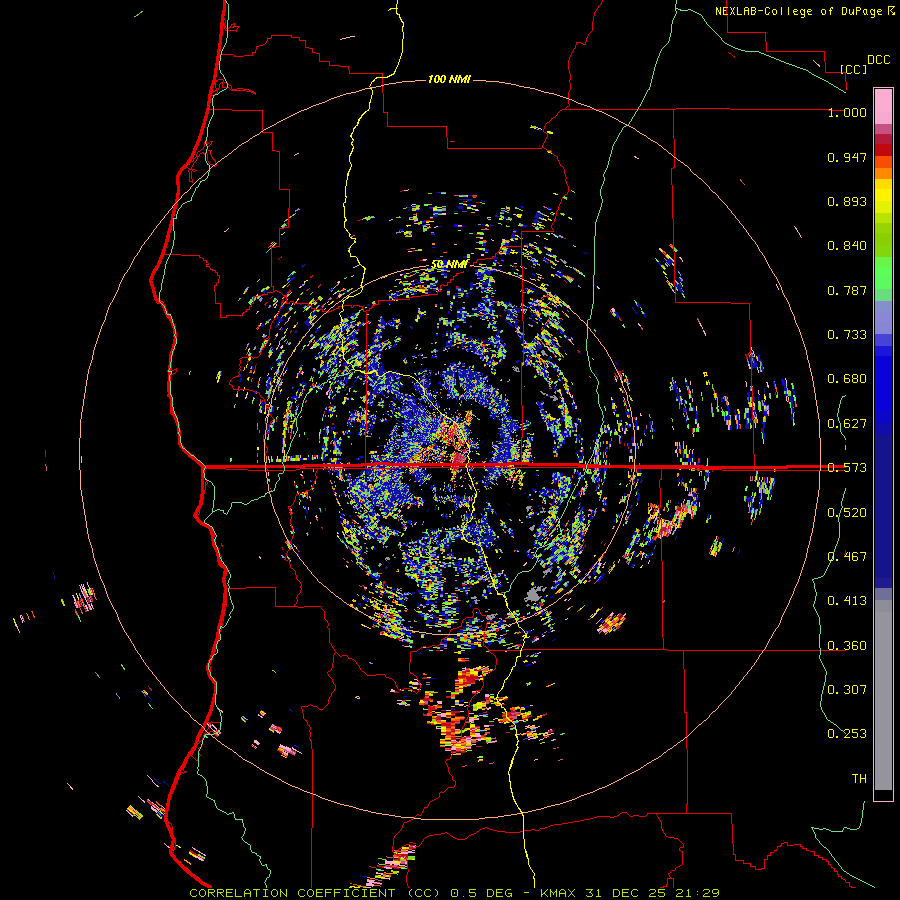Click the 1.000 value on the color scale
The height and width of the screenshot is (900, 900).
847,112
